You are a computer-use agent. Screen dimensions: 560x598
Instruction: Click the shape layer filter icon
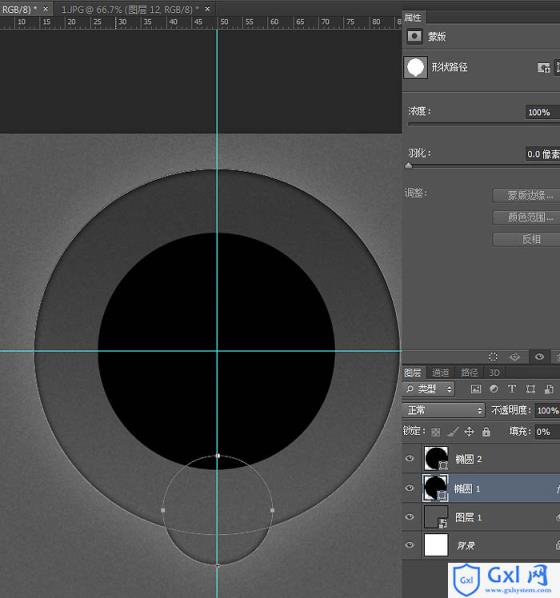(x=530, y=389)
